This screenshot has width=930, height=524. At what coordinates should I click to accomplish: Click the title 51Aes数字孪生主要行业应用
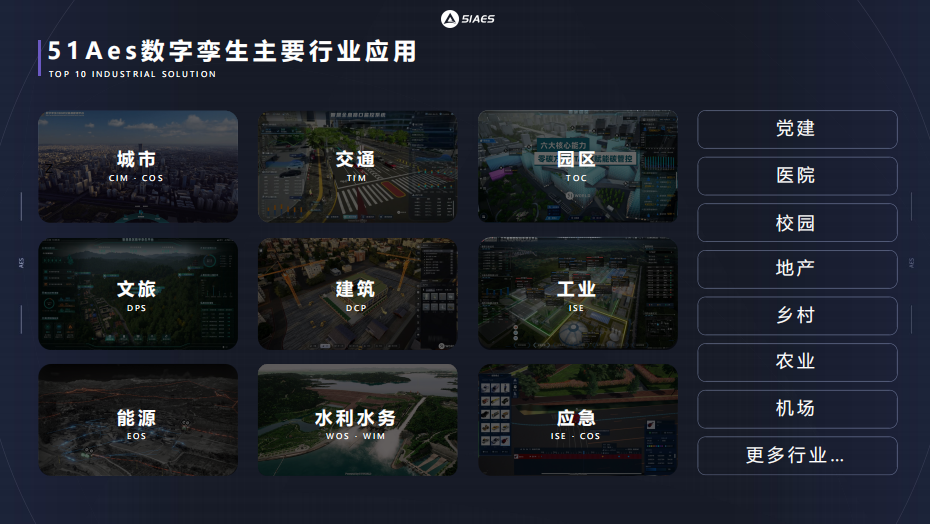pyautogui.click(x=232, y=51)
